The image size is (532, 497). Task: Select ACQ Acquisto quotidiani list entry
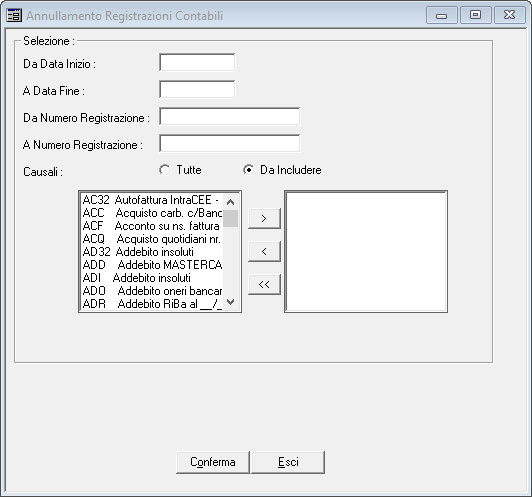pyautogui.click(x=152, y=239)
